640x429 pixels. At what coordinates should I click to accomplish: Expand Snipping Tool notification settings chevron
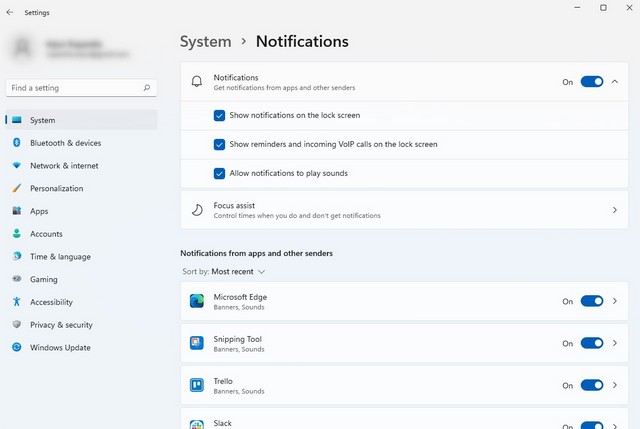(615, 343)
